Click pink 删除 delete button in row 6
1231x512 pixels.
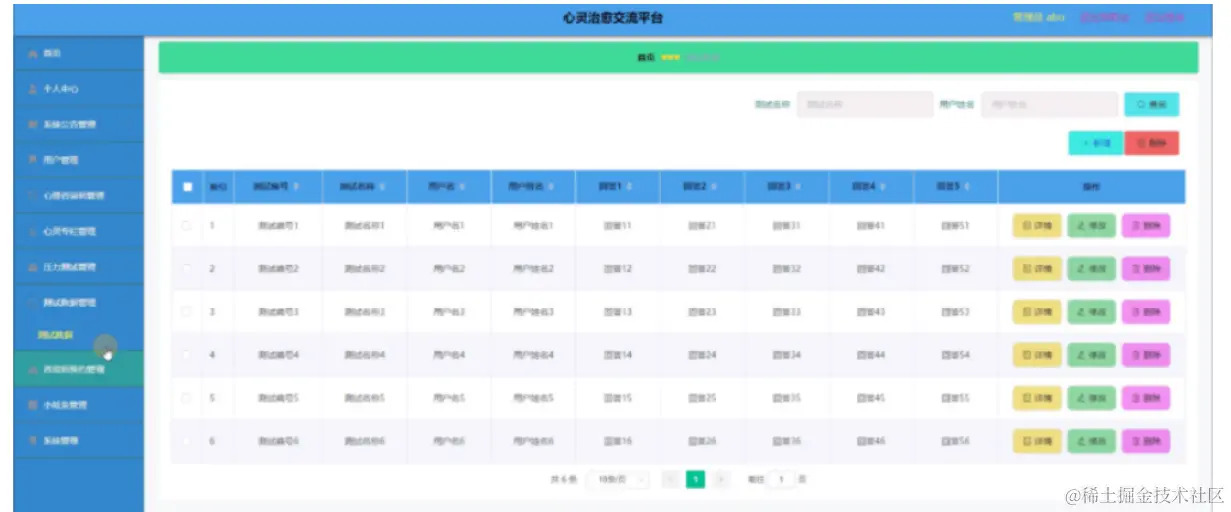click(x=1146, y=441)
